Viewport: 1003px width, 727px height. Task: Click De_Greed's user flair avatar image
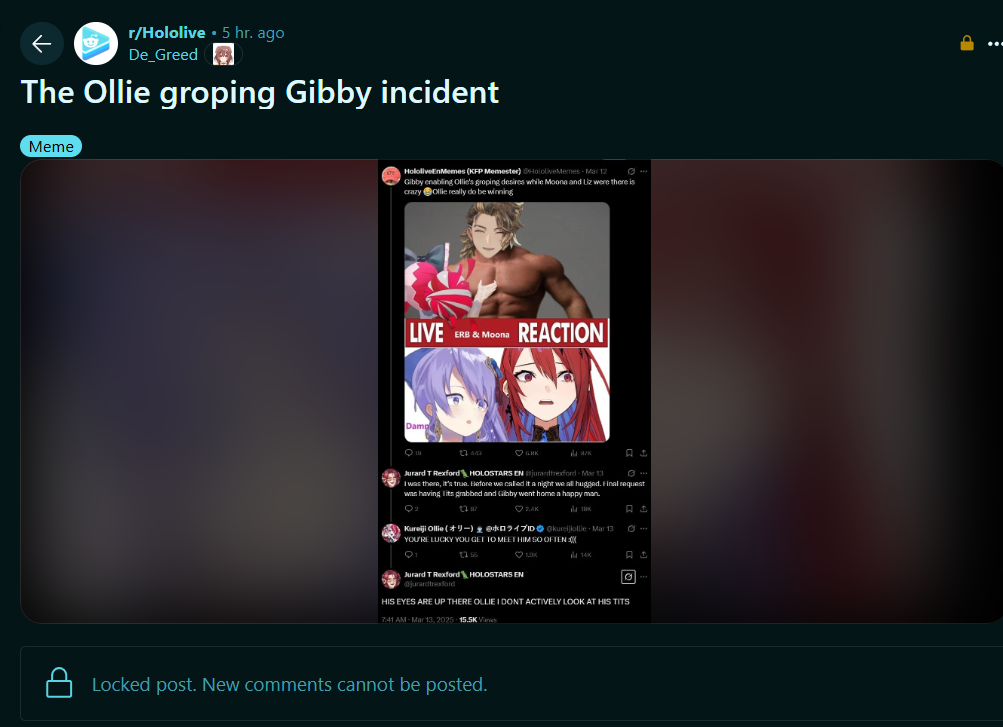tap(223, 55)
